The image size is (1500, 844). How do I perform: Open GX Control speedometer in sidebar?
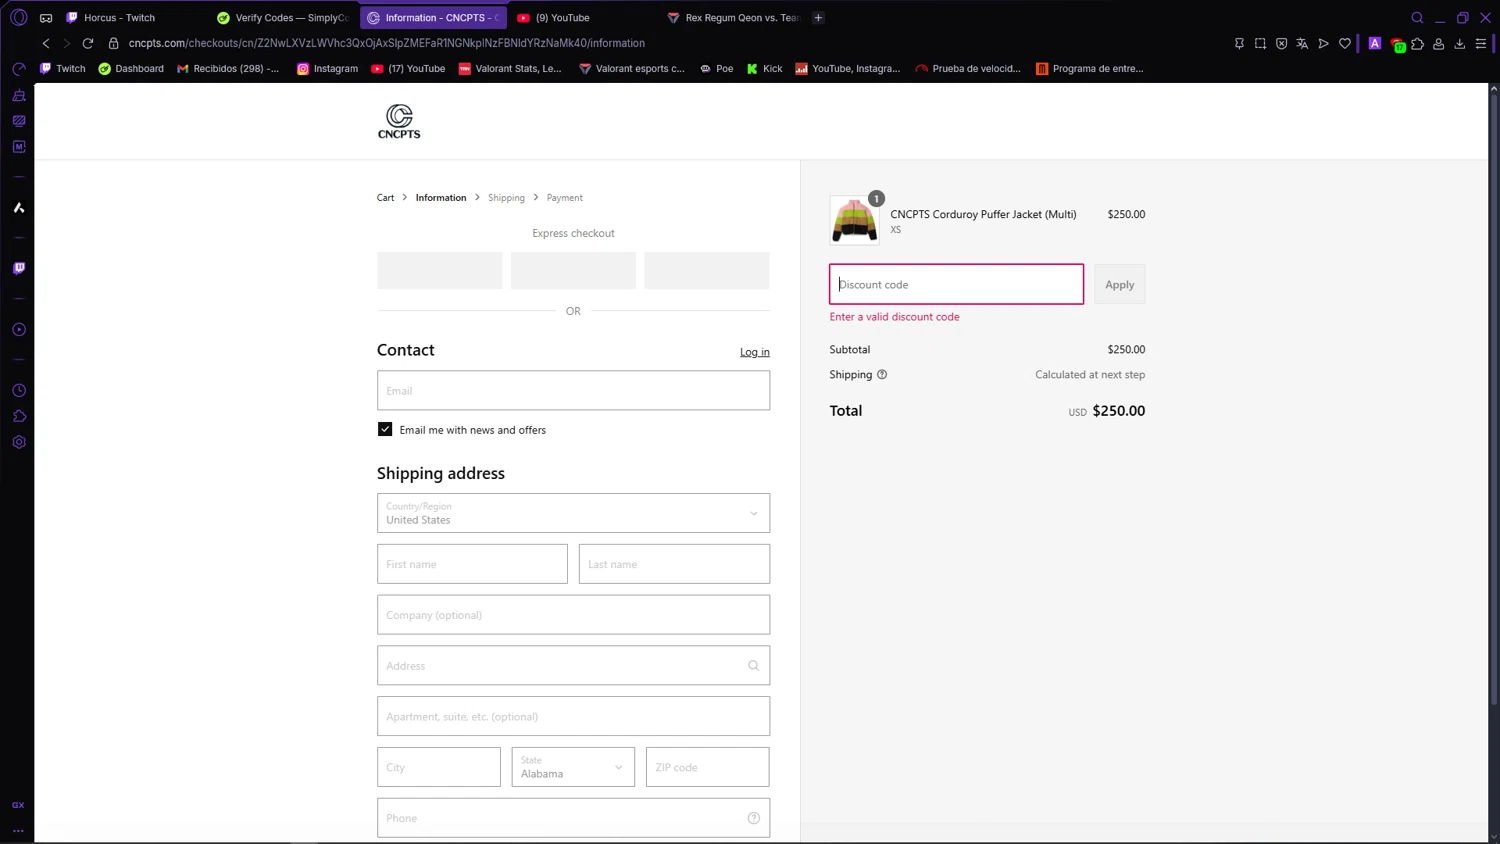coord(19,69)
